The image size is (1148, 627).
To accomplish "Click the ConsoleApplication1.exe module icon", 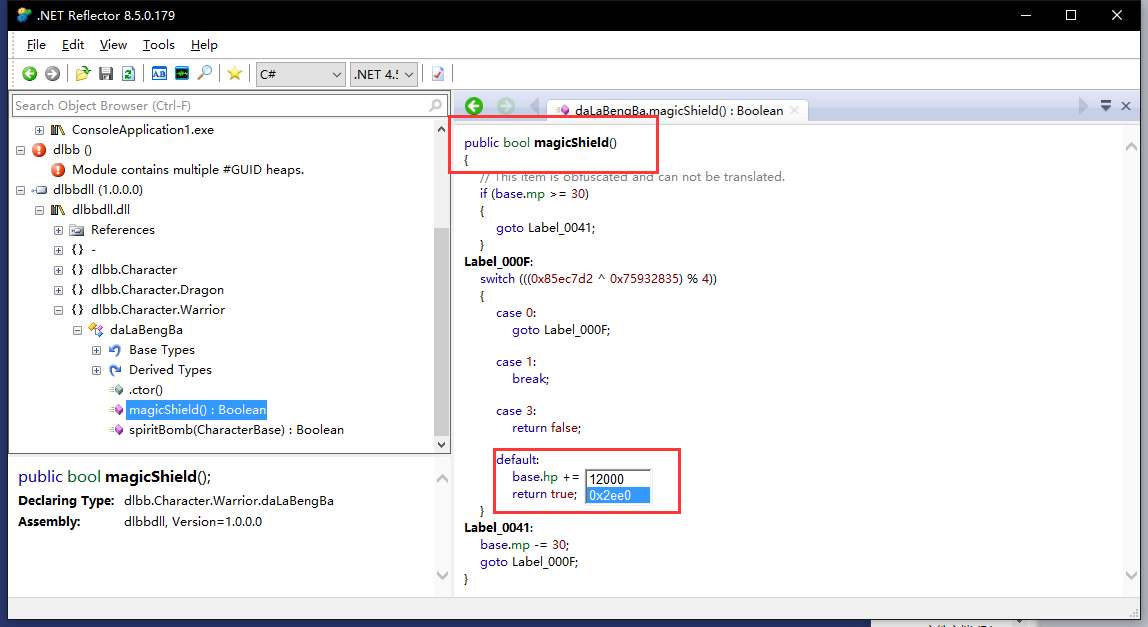I will (58, 130).
